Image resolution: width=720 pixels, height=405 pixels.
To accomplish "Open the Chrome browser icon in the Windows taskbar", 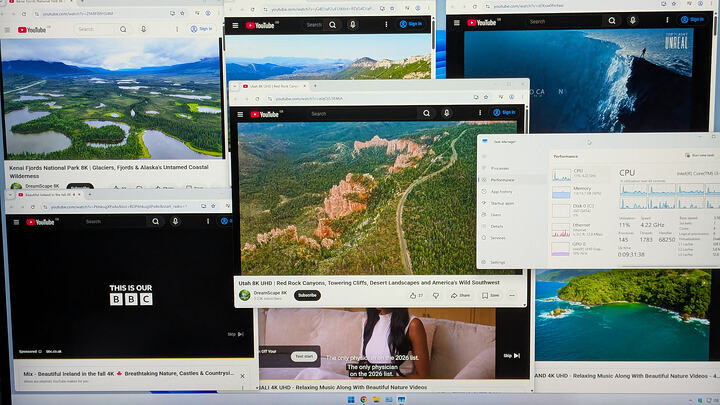I will coord(364,400).
